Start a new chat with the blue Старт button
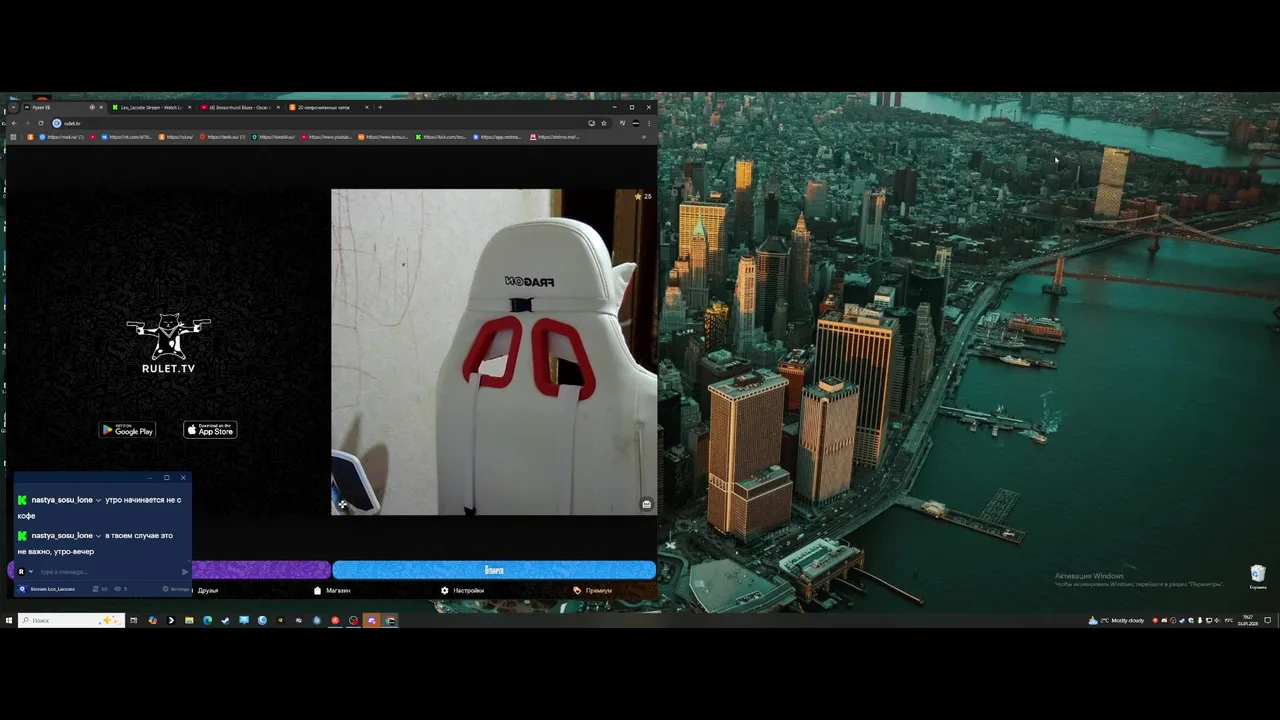This screenshot has height=720, width=1280. pyautogui.click(x=494, y=570)
